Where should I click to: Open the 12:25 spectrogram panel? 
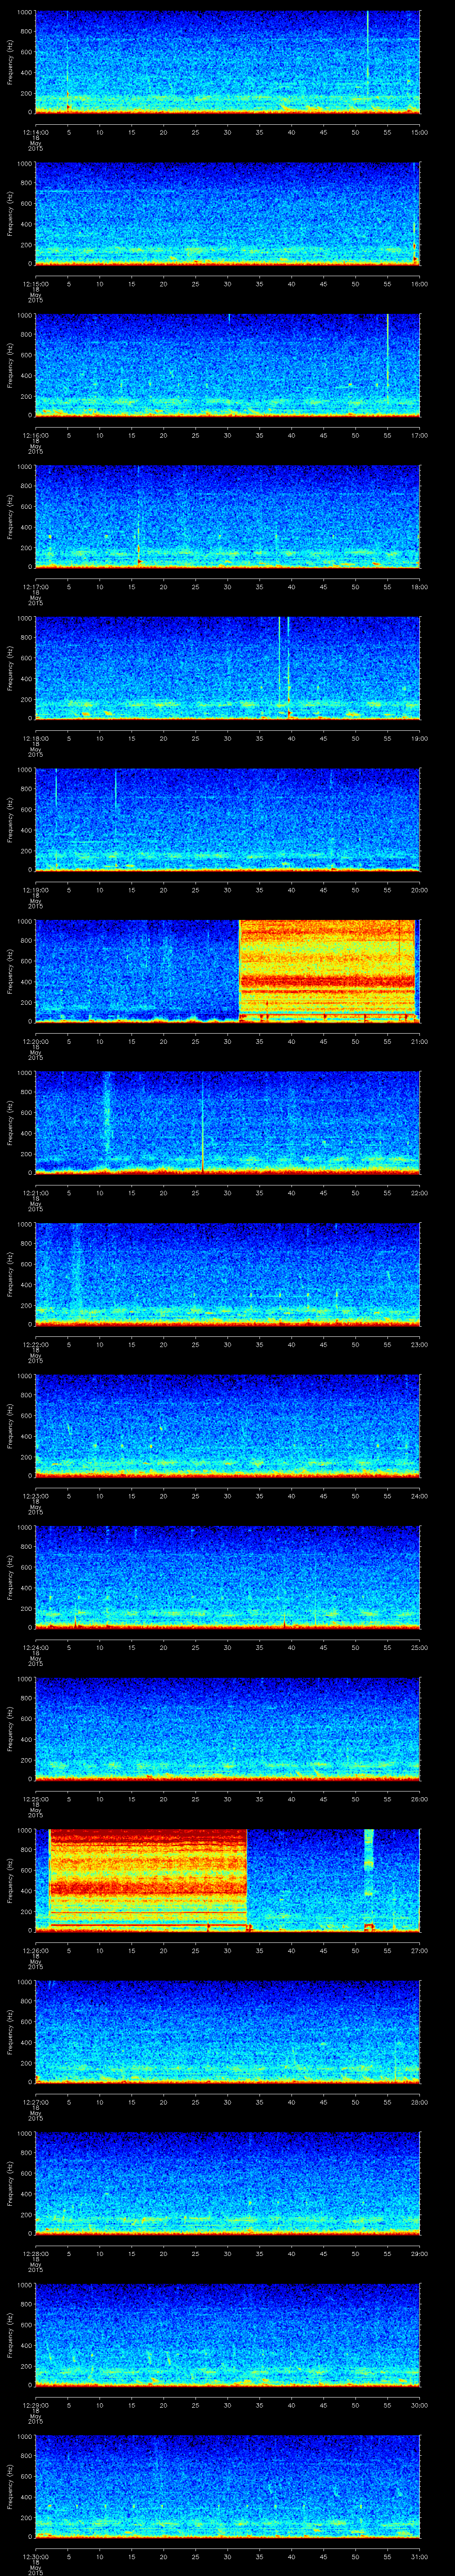point(227,1727)
